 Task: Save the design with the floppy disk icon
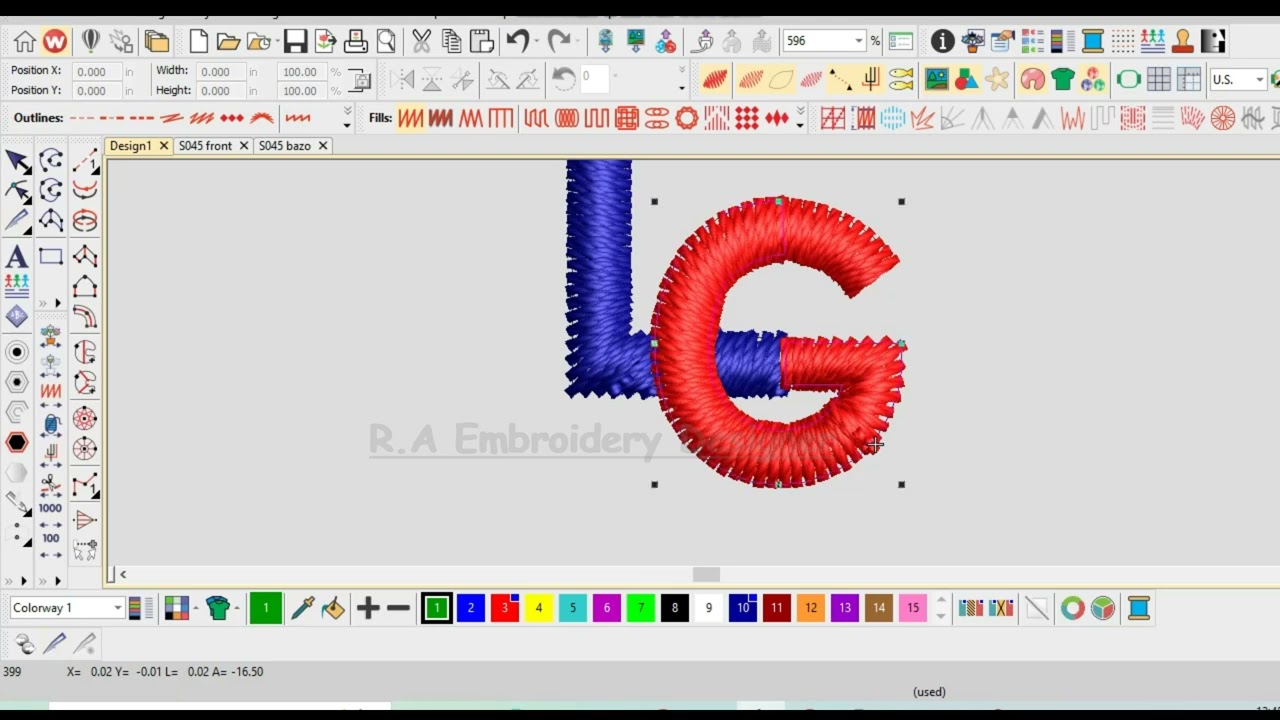tap(295, 41)
